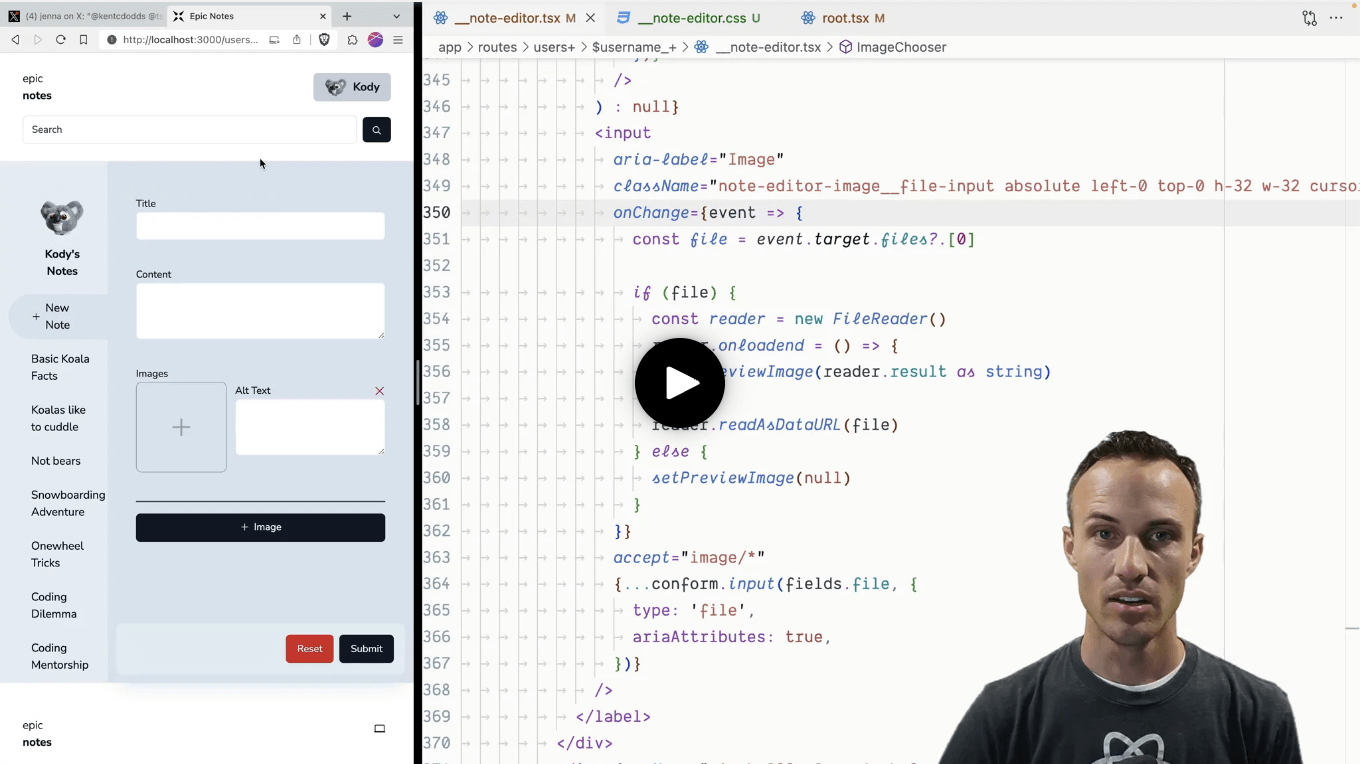
Task: Click inside the Title input field
Action: click(260, 226)
